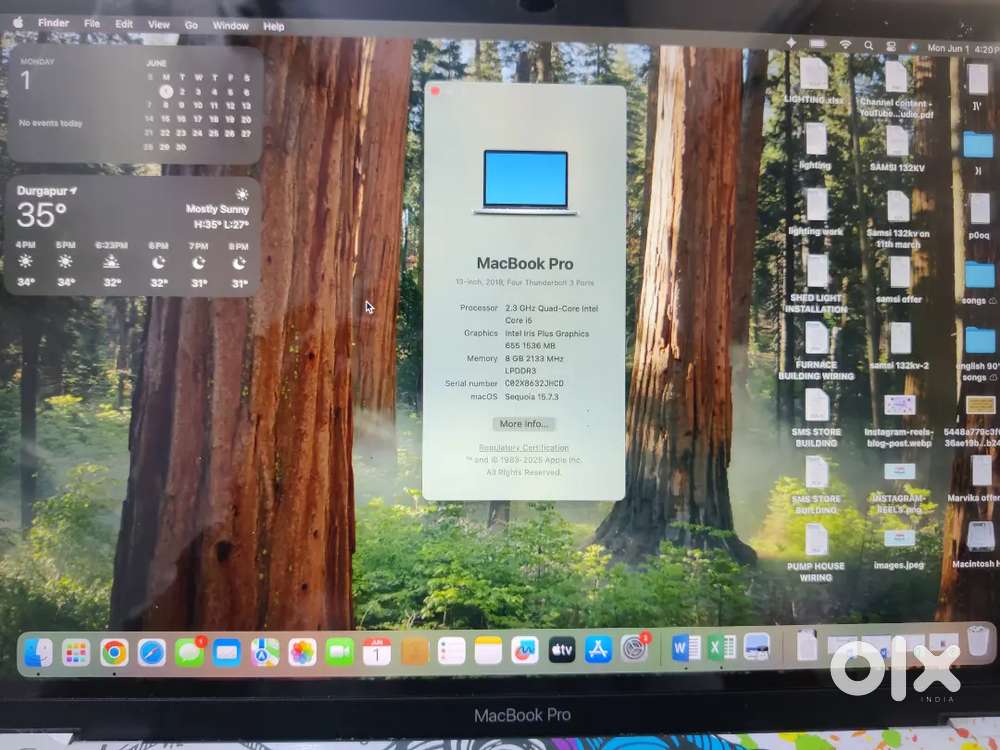
Task: Select 'Samsi 132kv on 11th march' file
Action: click(898, 220)
